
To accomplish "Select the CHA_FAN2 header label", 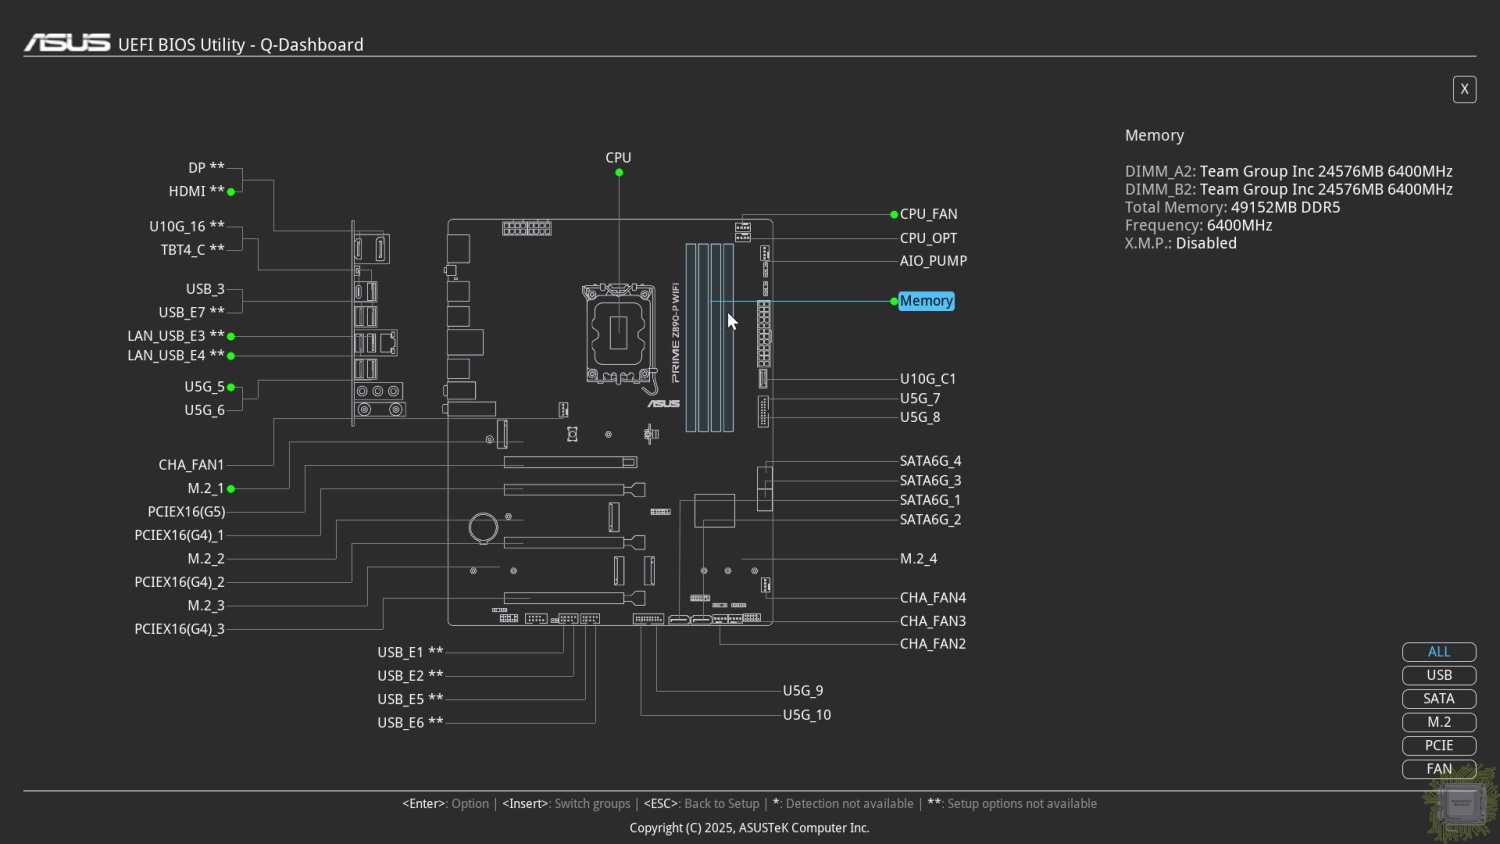I will (x=933, y=644).
